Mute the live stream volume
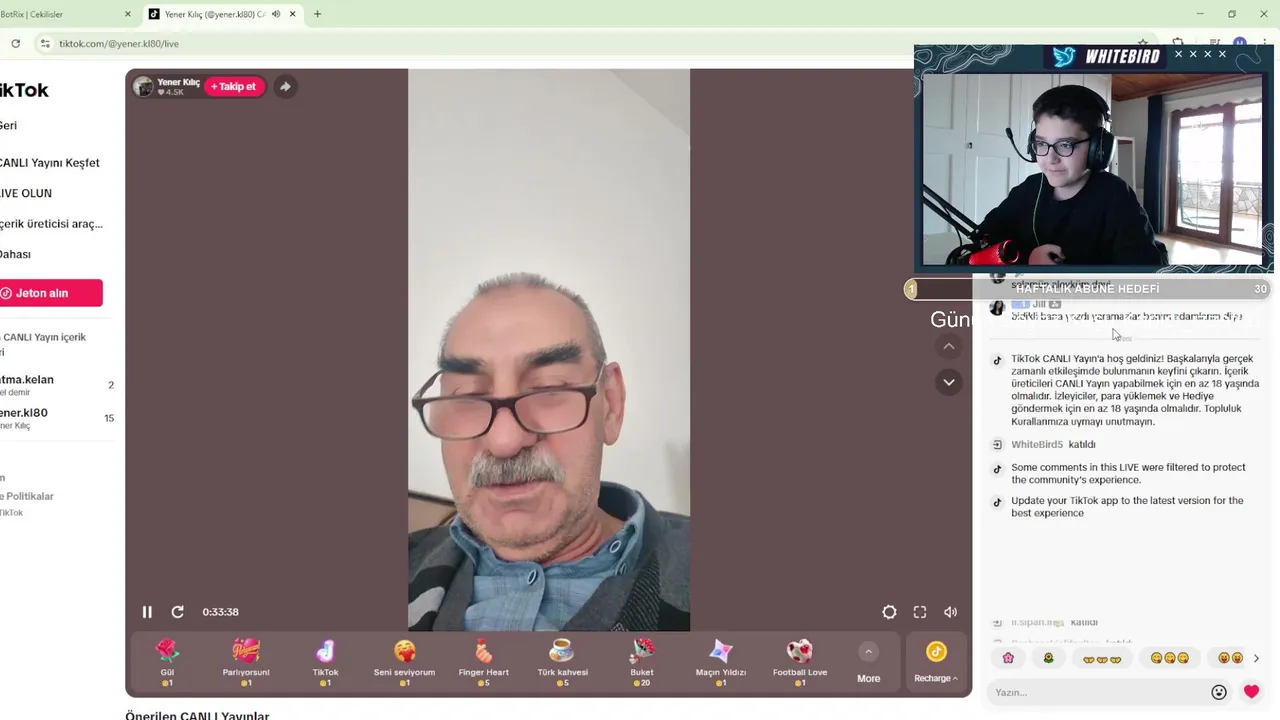1280x720 pixels. [950, 612]
